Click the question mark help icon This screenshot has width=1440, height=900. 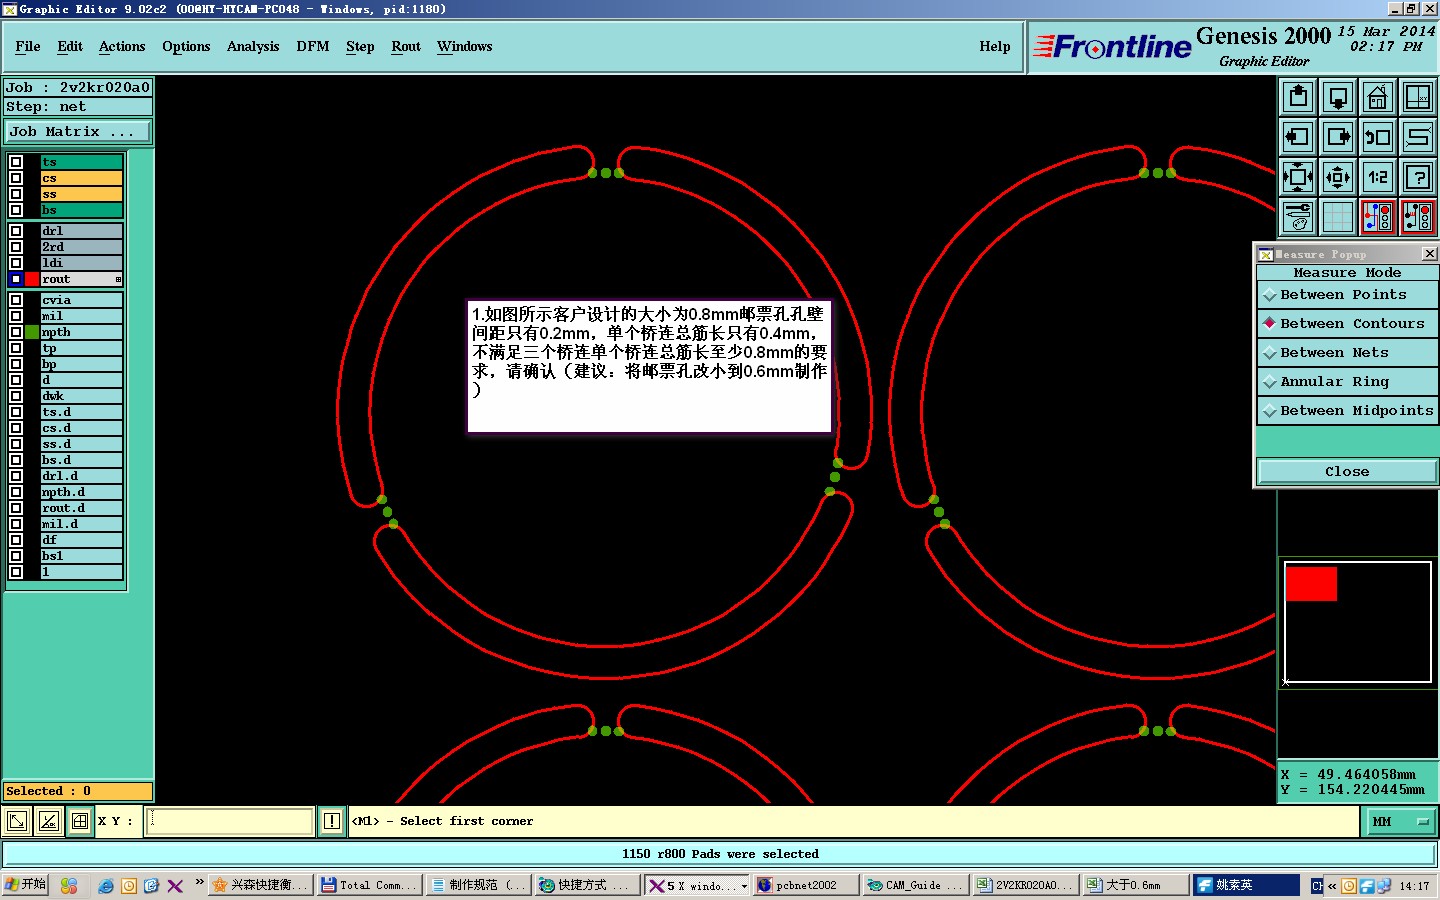[x=1418, y=177]
